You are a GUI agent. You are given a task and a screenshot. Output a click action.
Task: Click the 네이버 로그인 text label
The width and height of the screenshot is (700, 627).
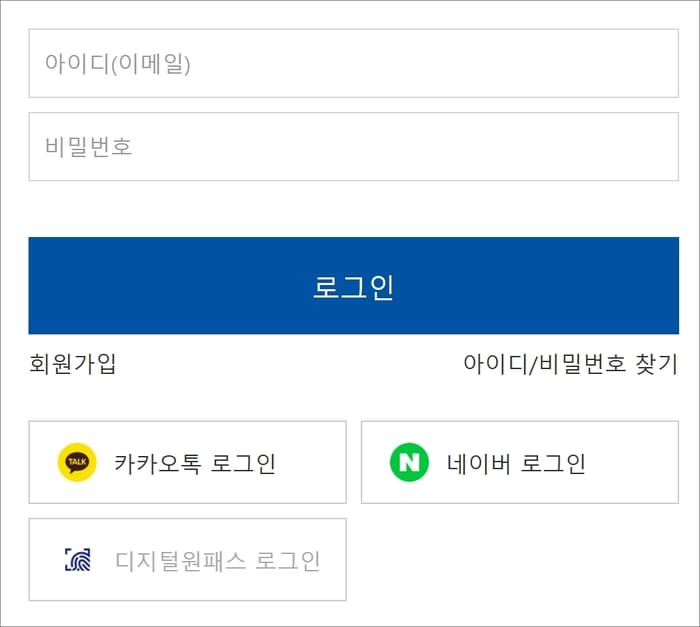point(516,463)
